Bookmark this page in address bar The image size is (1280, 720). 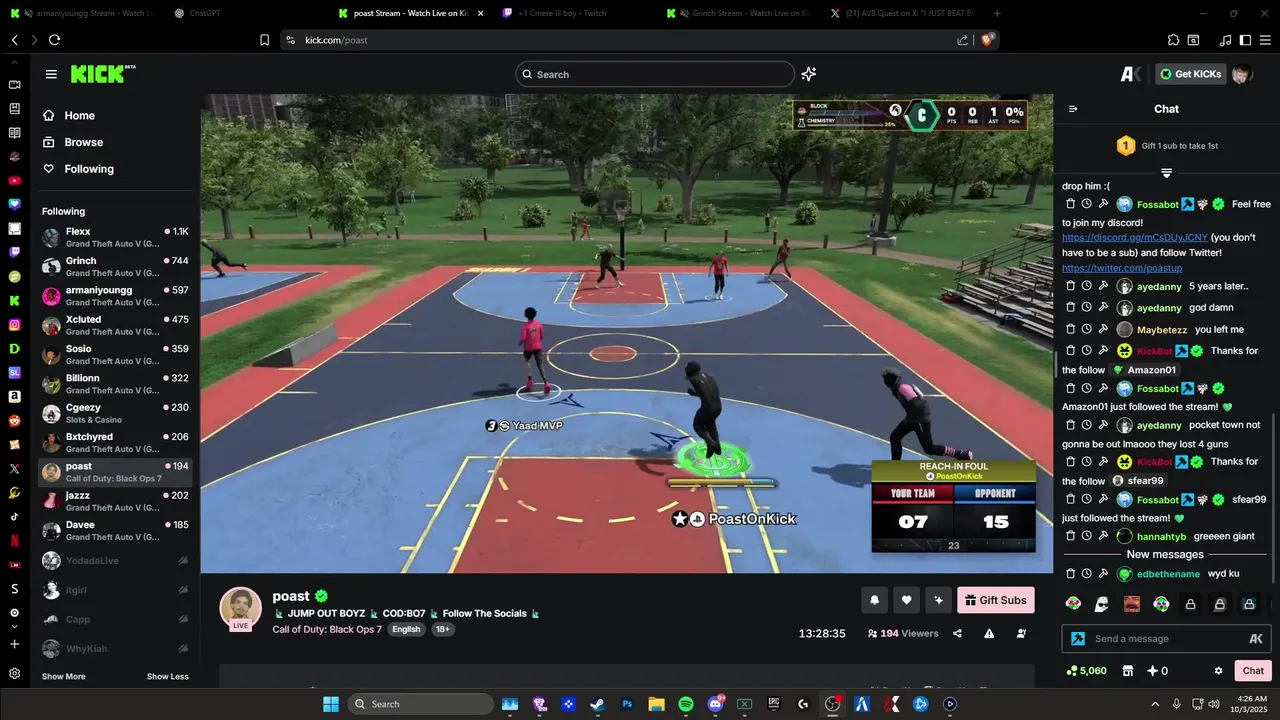264,40
